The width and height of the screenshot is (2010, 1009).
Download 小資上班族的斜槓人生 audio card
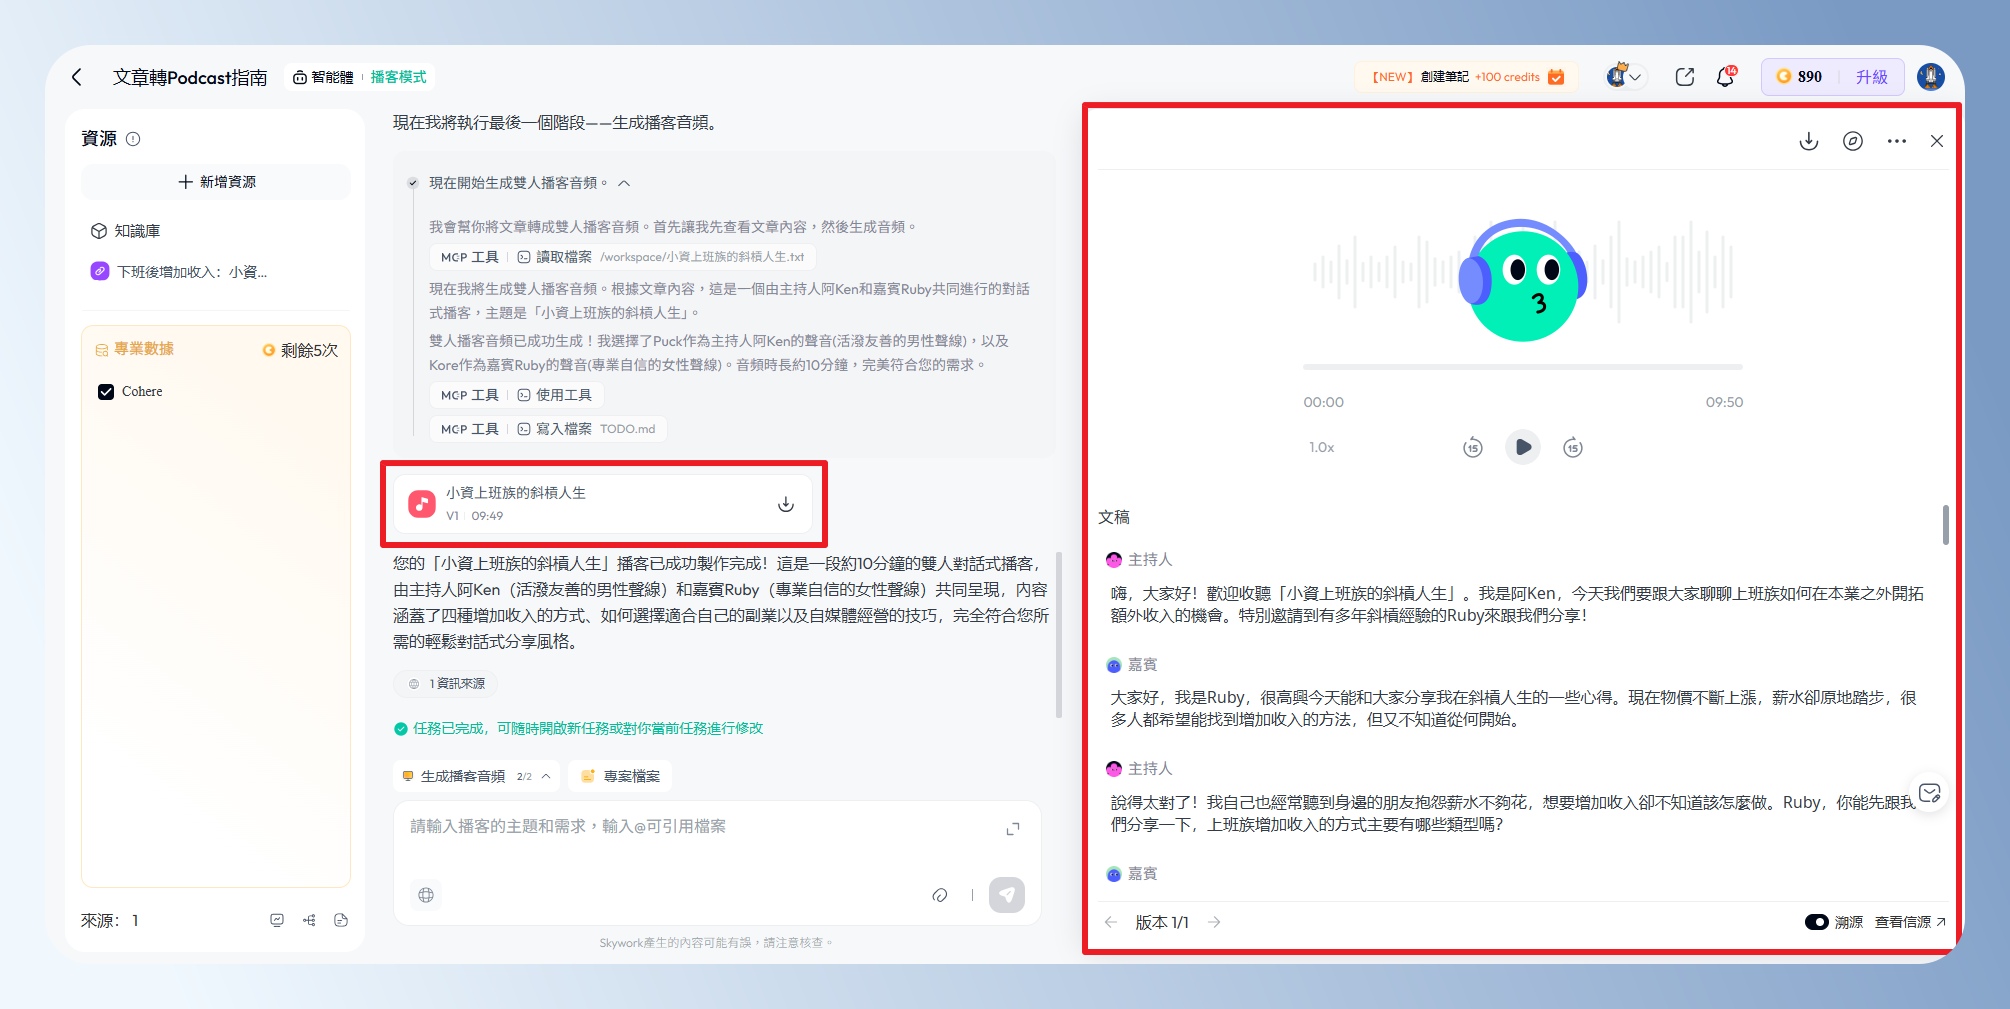tap(786, 504)
